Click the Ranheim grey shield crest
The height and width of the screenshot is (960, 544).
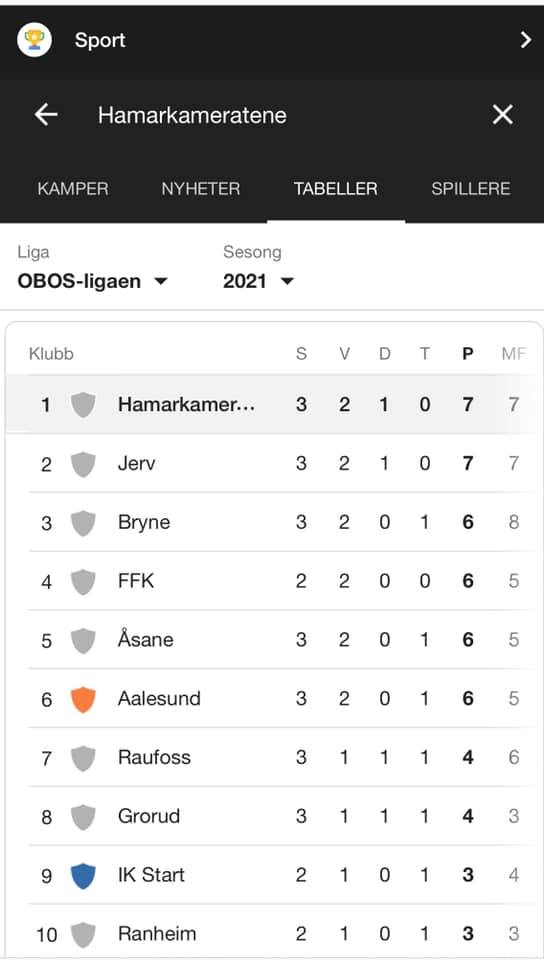[x=83, y=935]
